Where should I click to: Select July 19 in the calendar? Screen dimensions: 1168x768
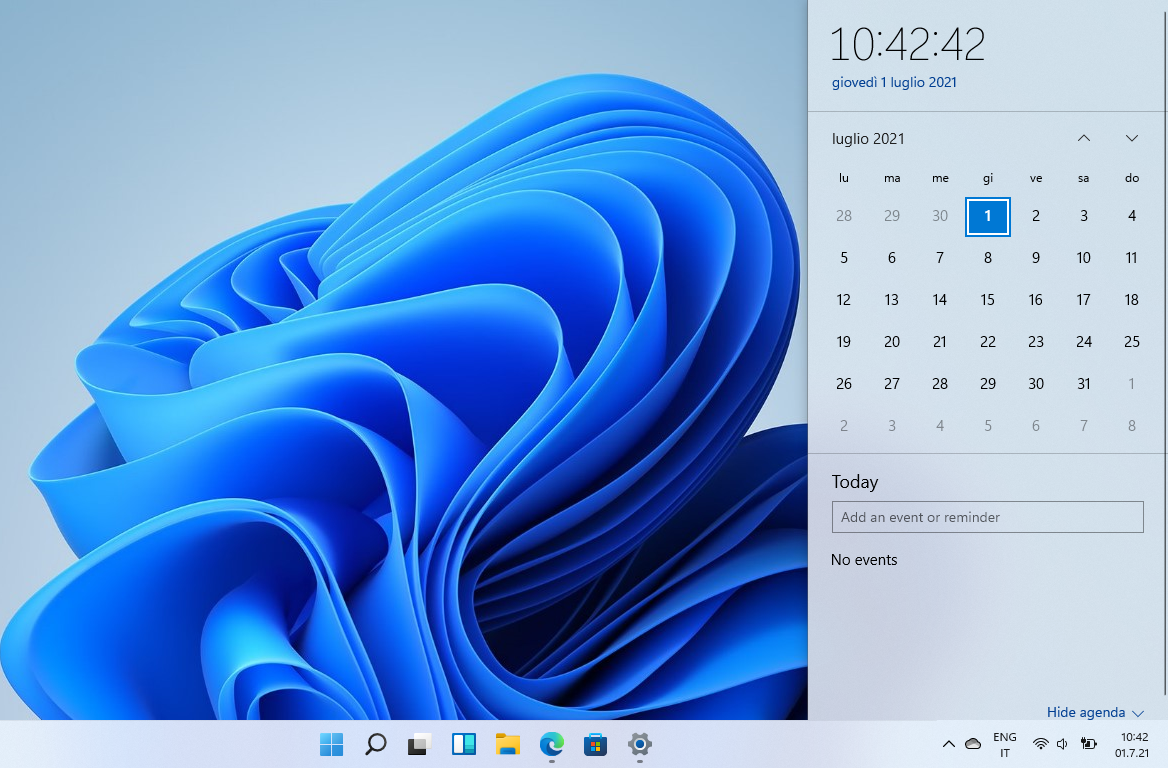pyautogui.click(x=843, y=342)
